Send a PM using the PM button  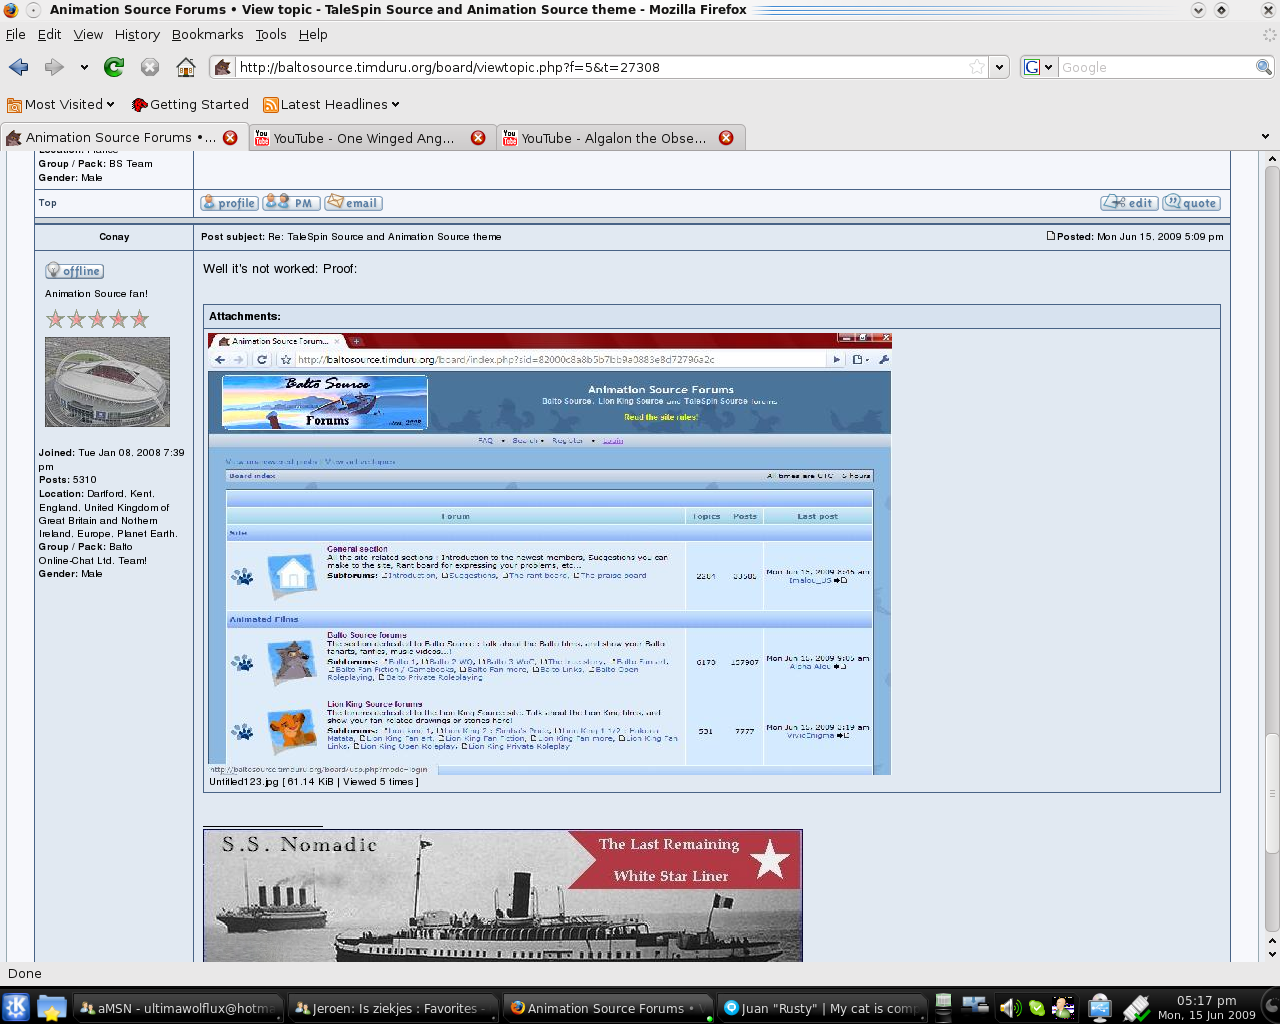click(x=291, y=202)
